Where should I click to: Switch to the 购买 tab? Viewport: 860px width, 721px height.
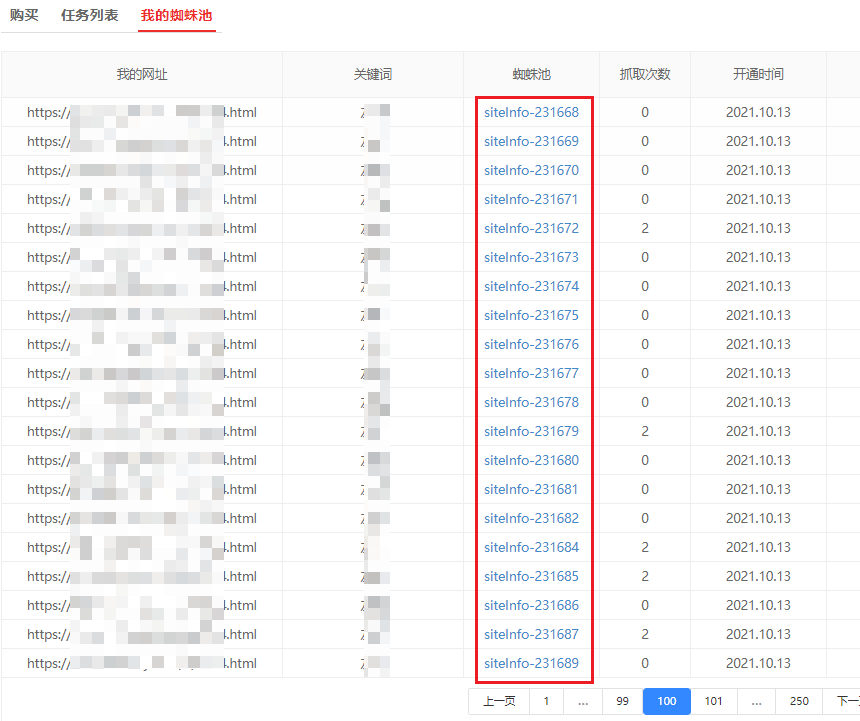[x=24, y=16]
